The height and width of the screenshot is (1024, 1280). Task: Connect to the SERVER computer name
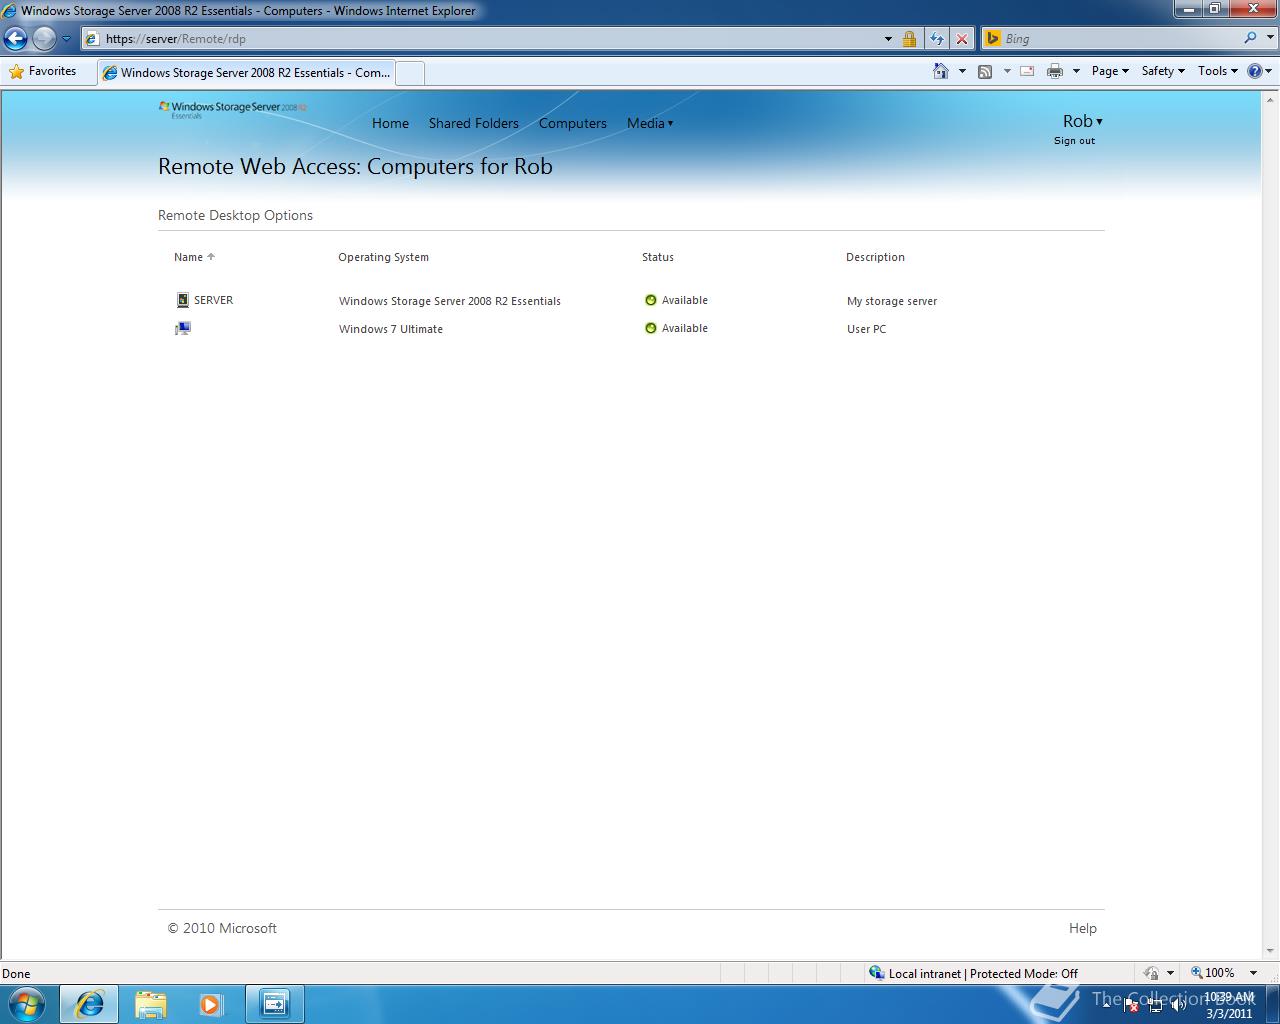(x=213, y=300)
